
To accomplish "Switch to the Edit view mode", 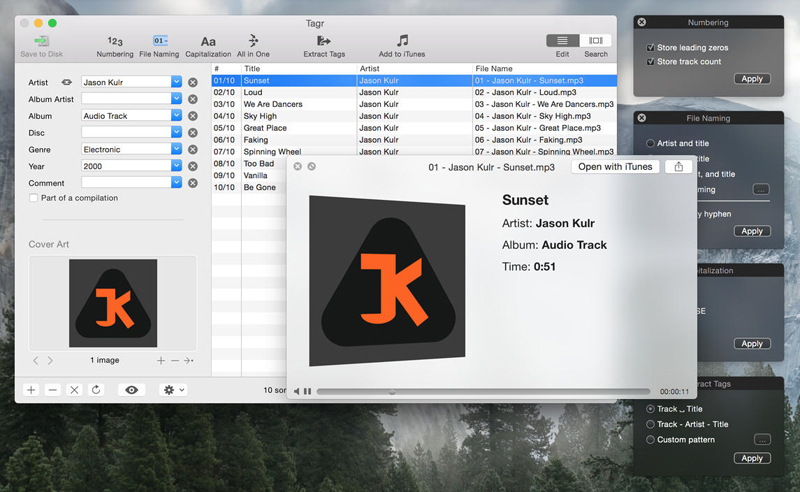I will point(562,40).
